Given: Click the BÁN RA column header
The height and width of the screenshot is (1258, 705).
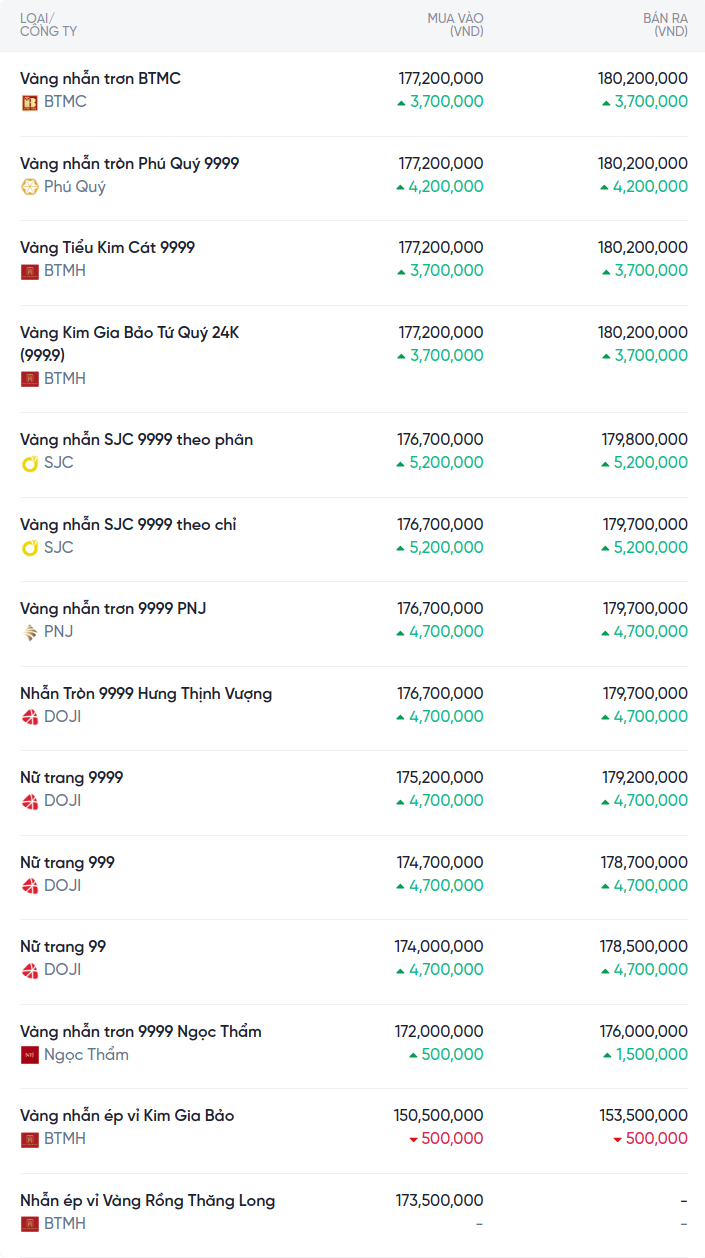Looking at the screenshot, I should tap(665, 25).
